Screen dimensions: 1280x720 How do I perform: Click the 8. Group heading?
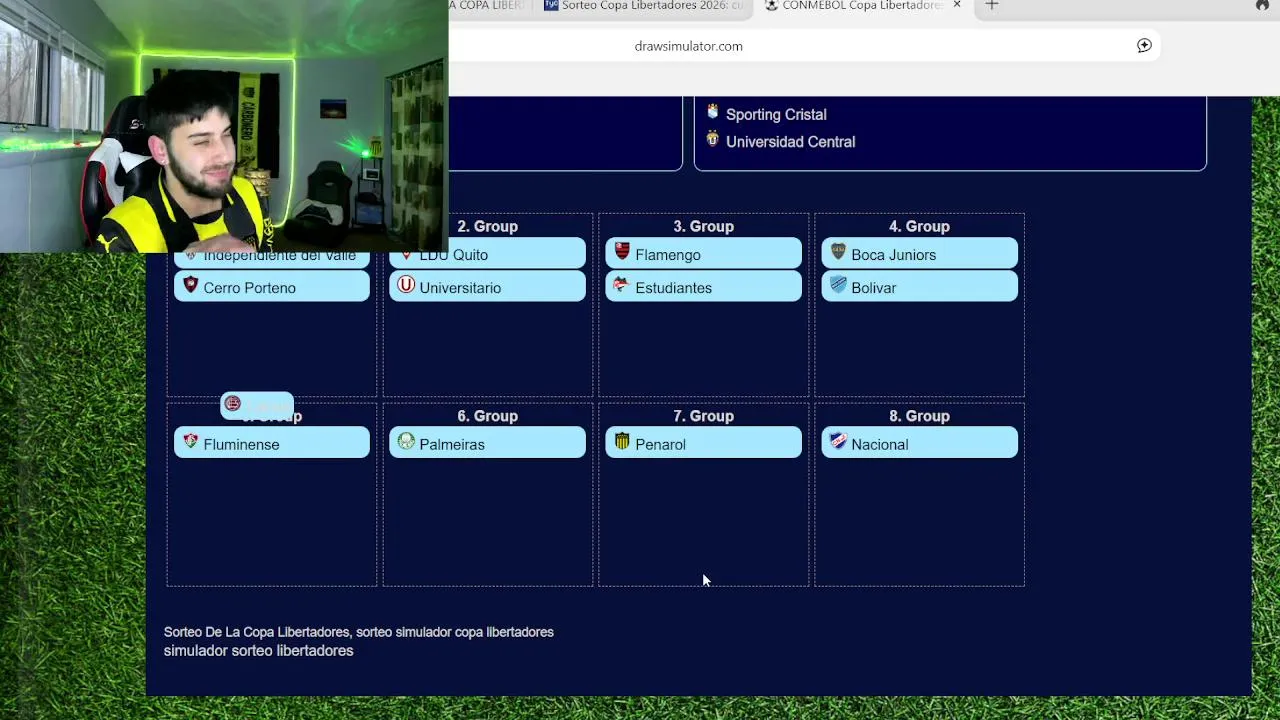(919, 416)
